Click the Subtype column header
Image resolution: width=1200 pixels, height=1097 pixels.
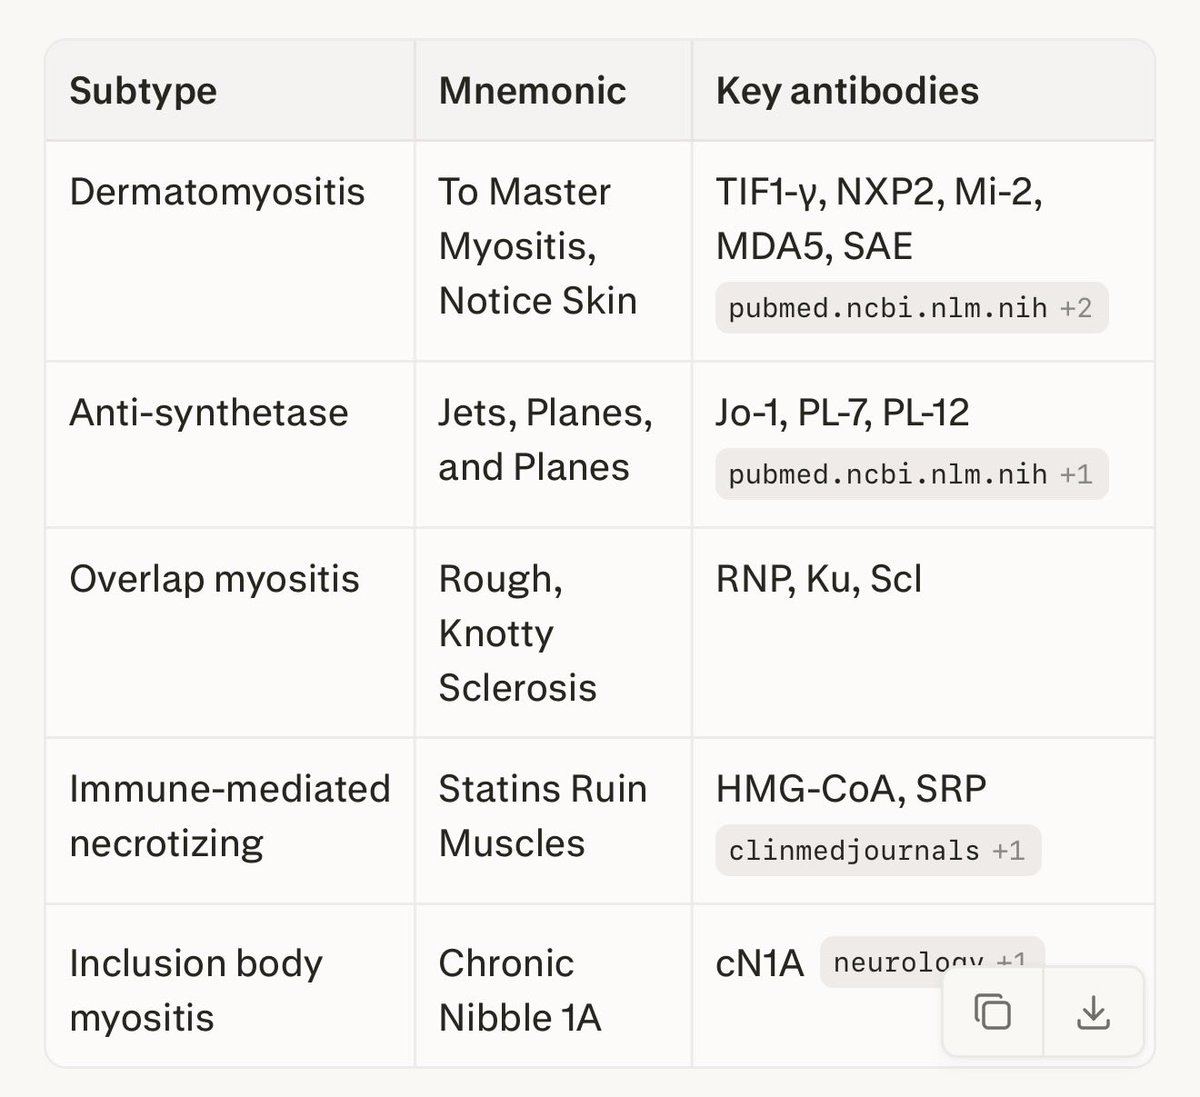tap(143, 91)
